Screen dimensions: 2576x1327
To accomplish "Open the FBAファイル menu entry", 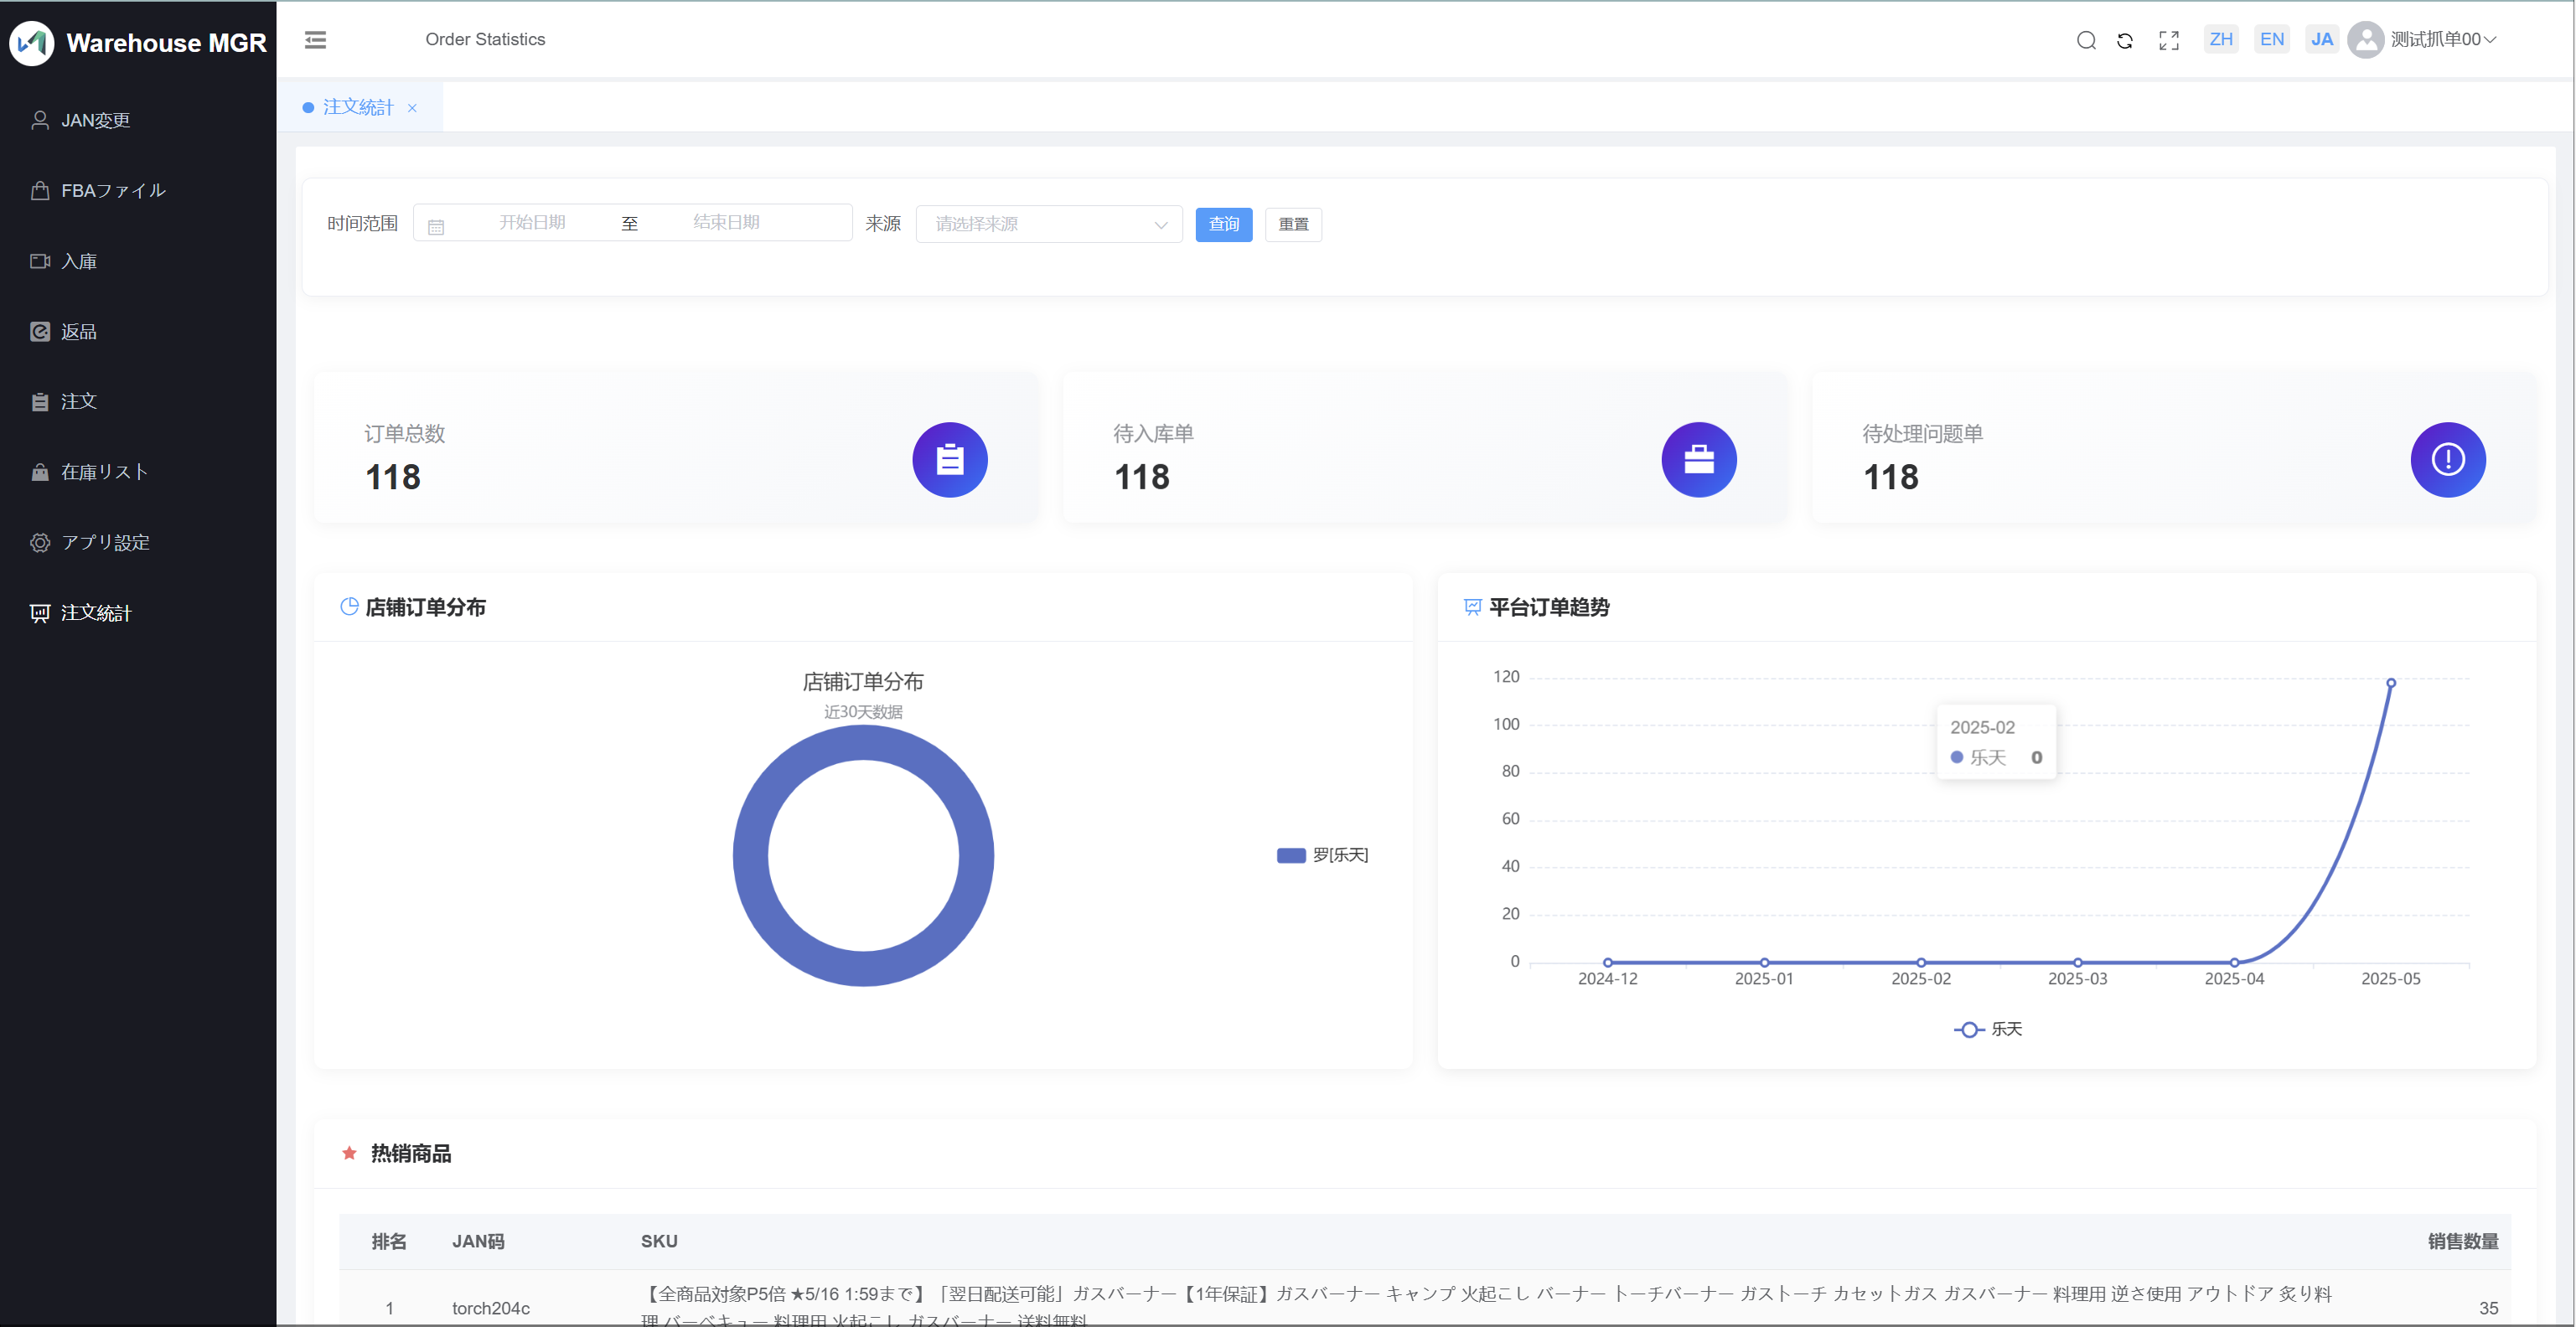I will coord(113,190).
